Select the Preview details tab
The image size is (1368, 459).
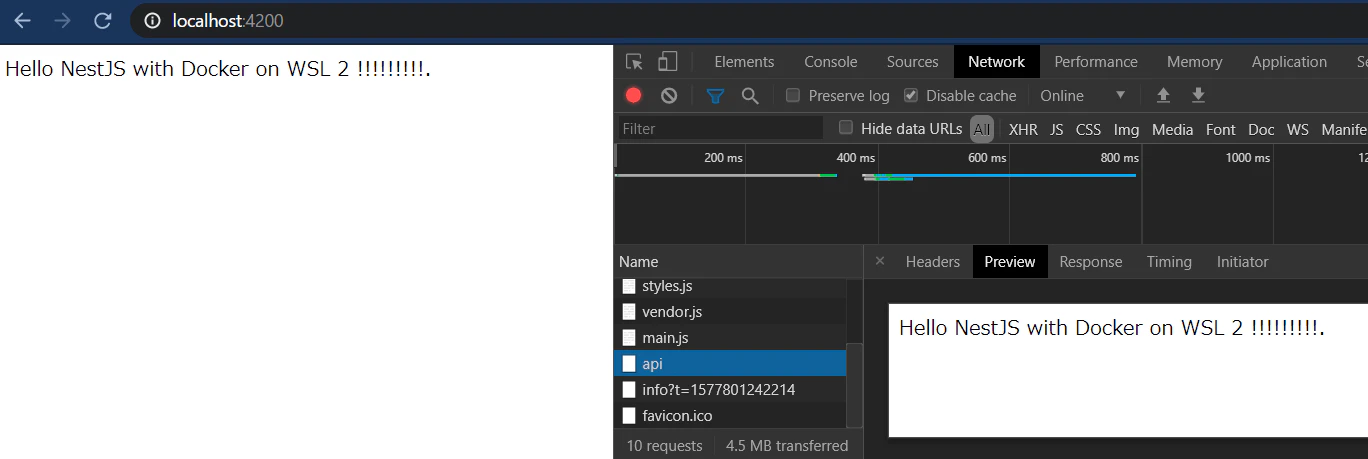[1009, 262]
